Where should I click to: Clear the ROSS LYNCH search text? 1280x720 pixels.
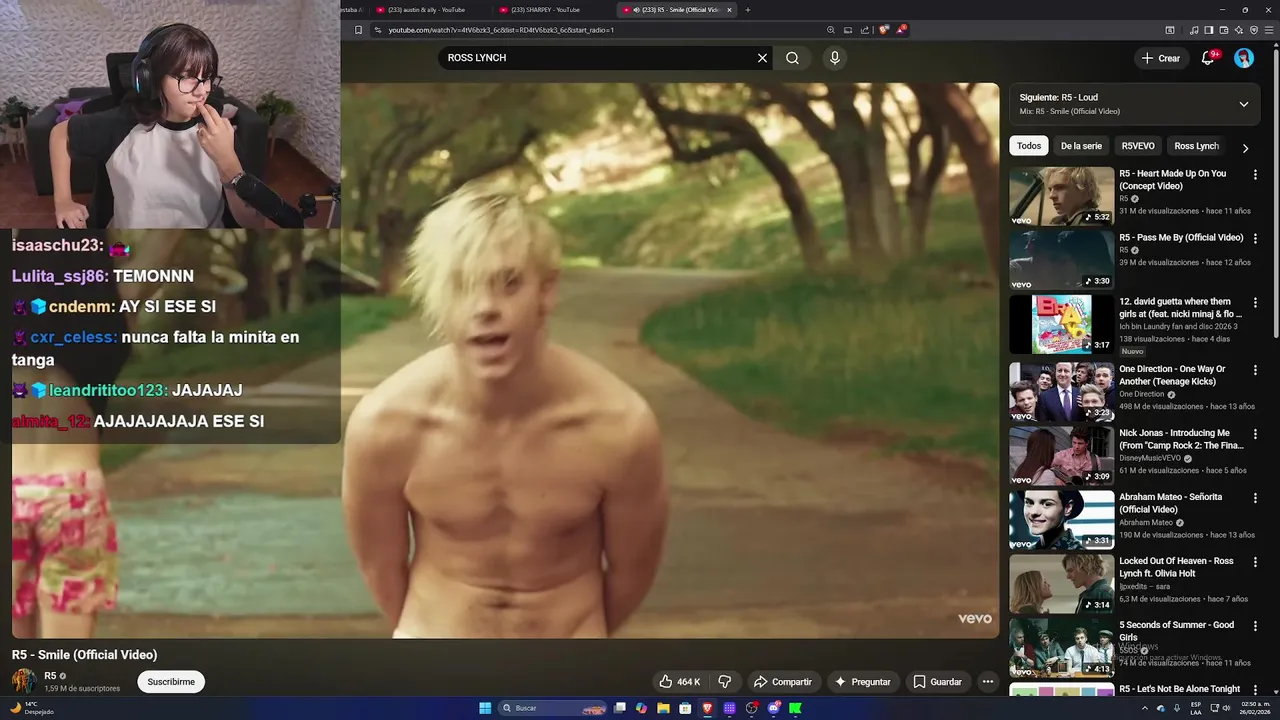click(762, 58)
